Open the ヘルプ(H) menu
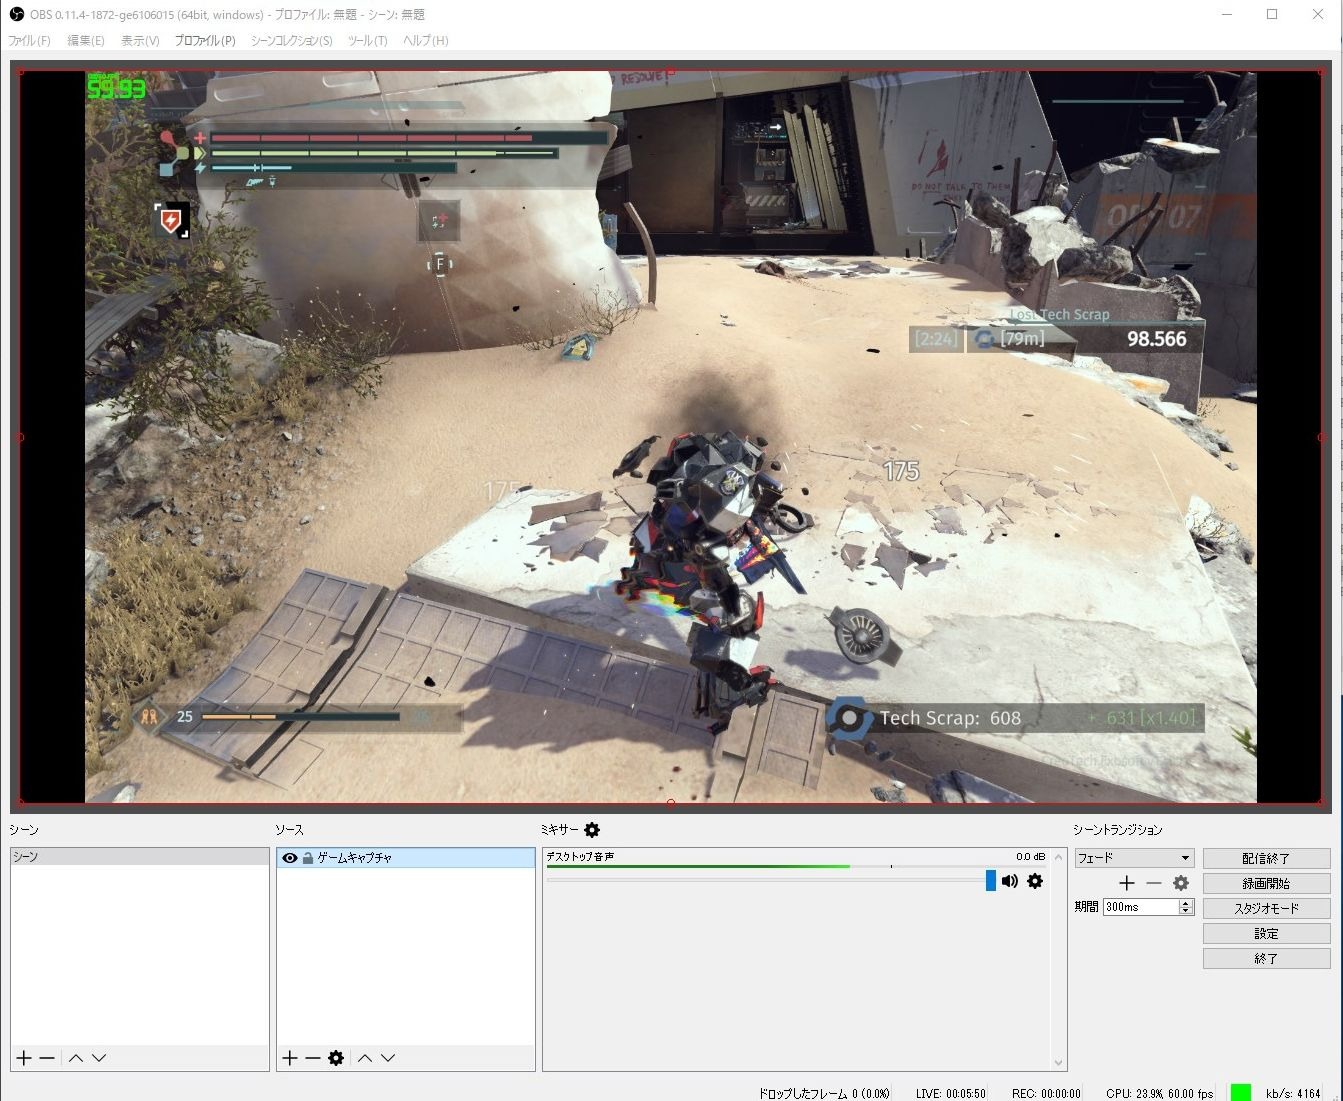1343x1101 pixels. pyautogui.click(x=426, y=40)
